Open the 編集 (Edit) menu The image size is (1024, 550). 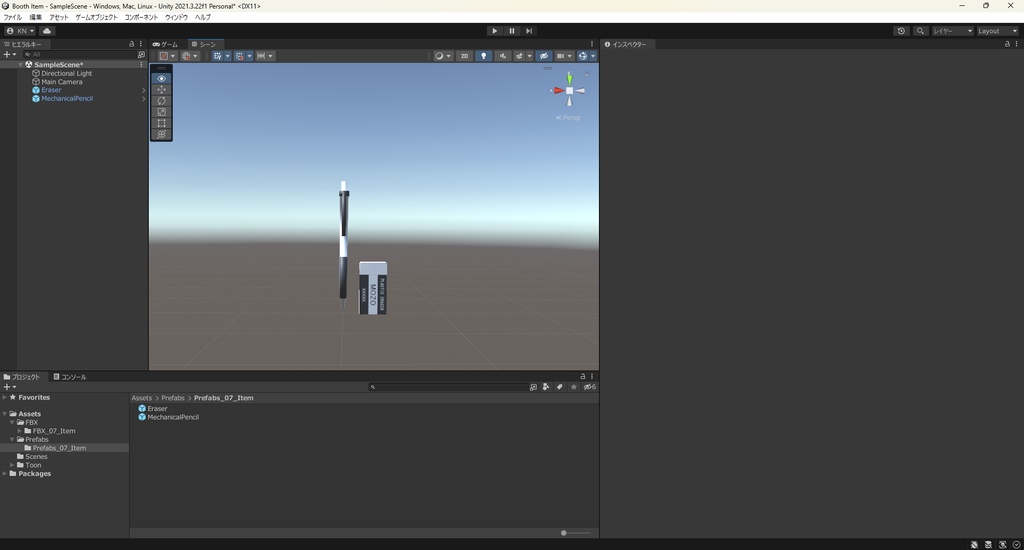tap(36, 17)
